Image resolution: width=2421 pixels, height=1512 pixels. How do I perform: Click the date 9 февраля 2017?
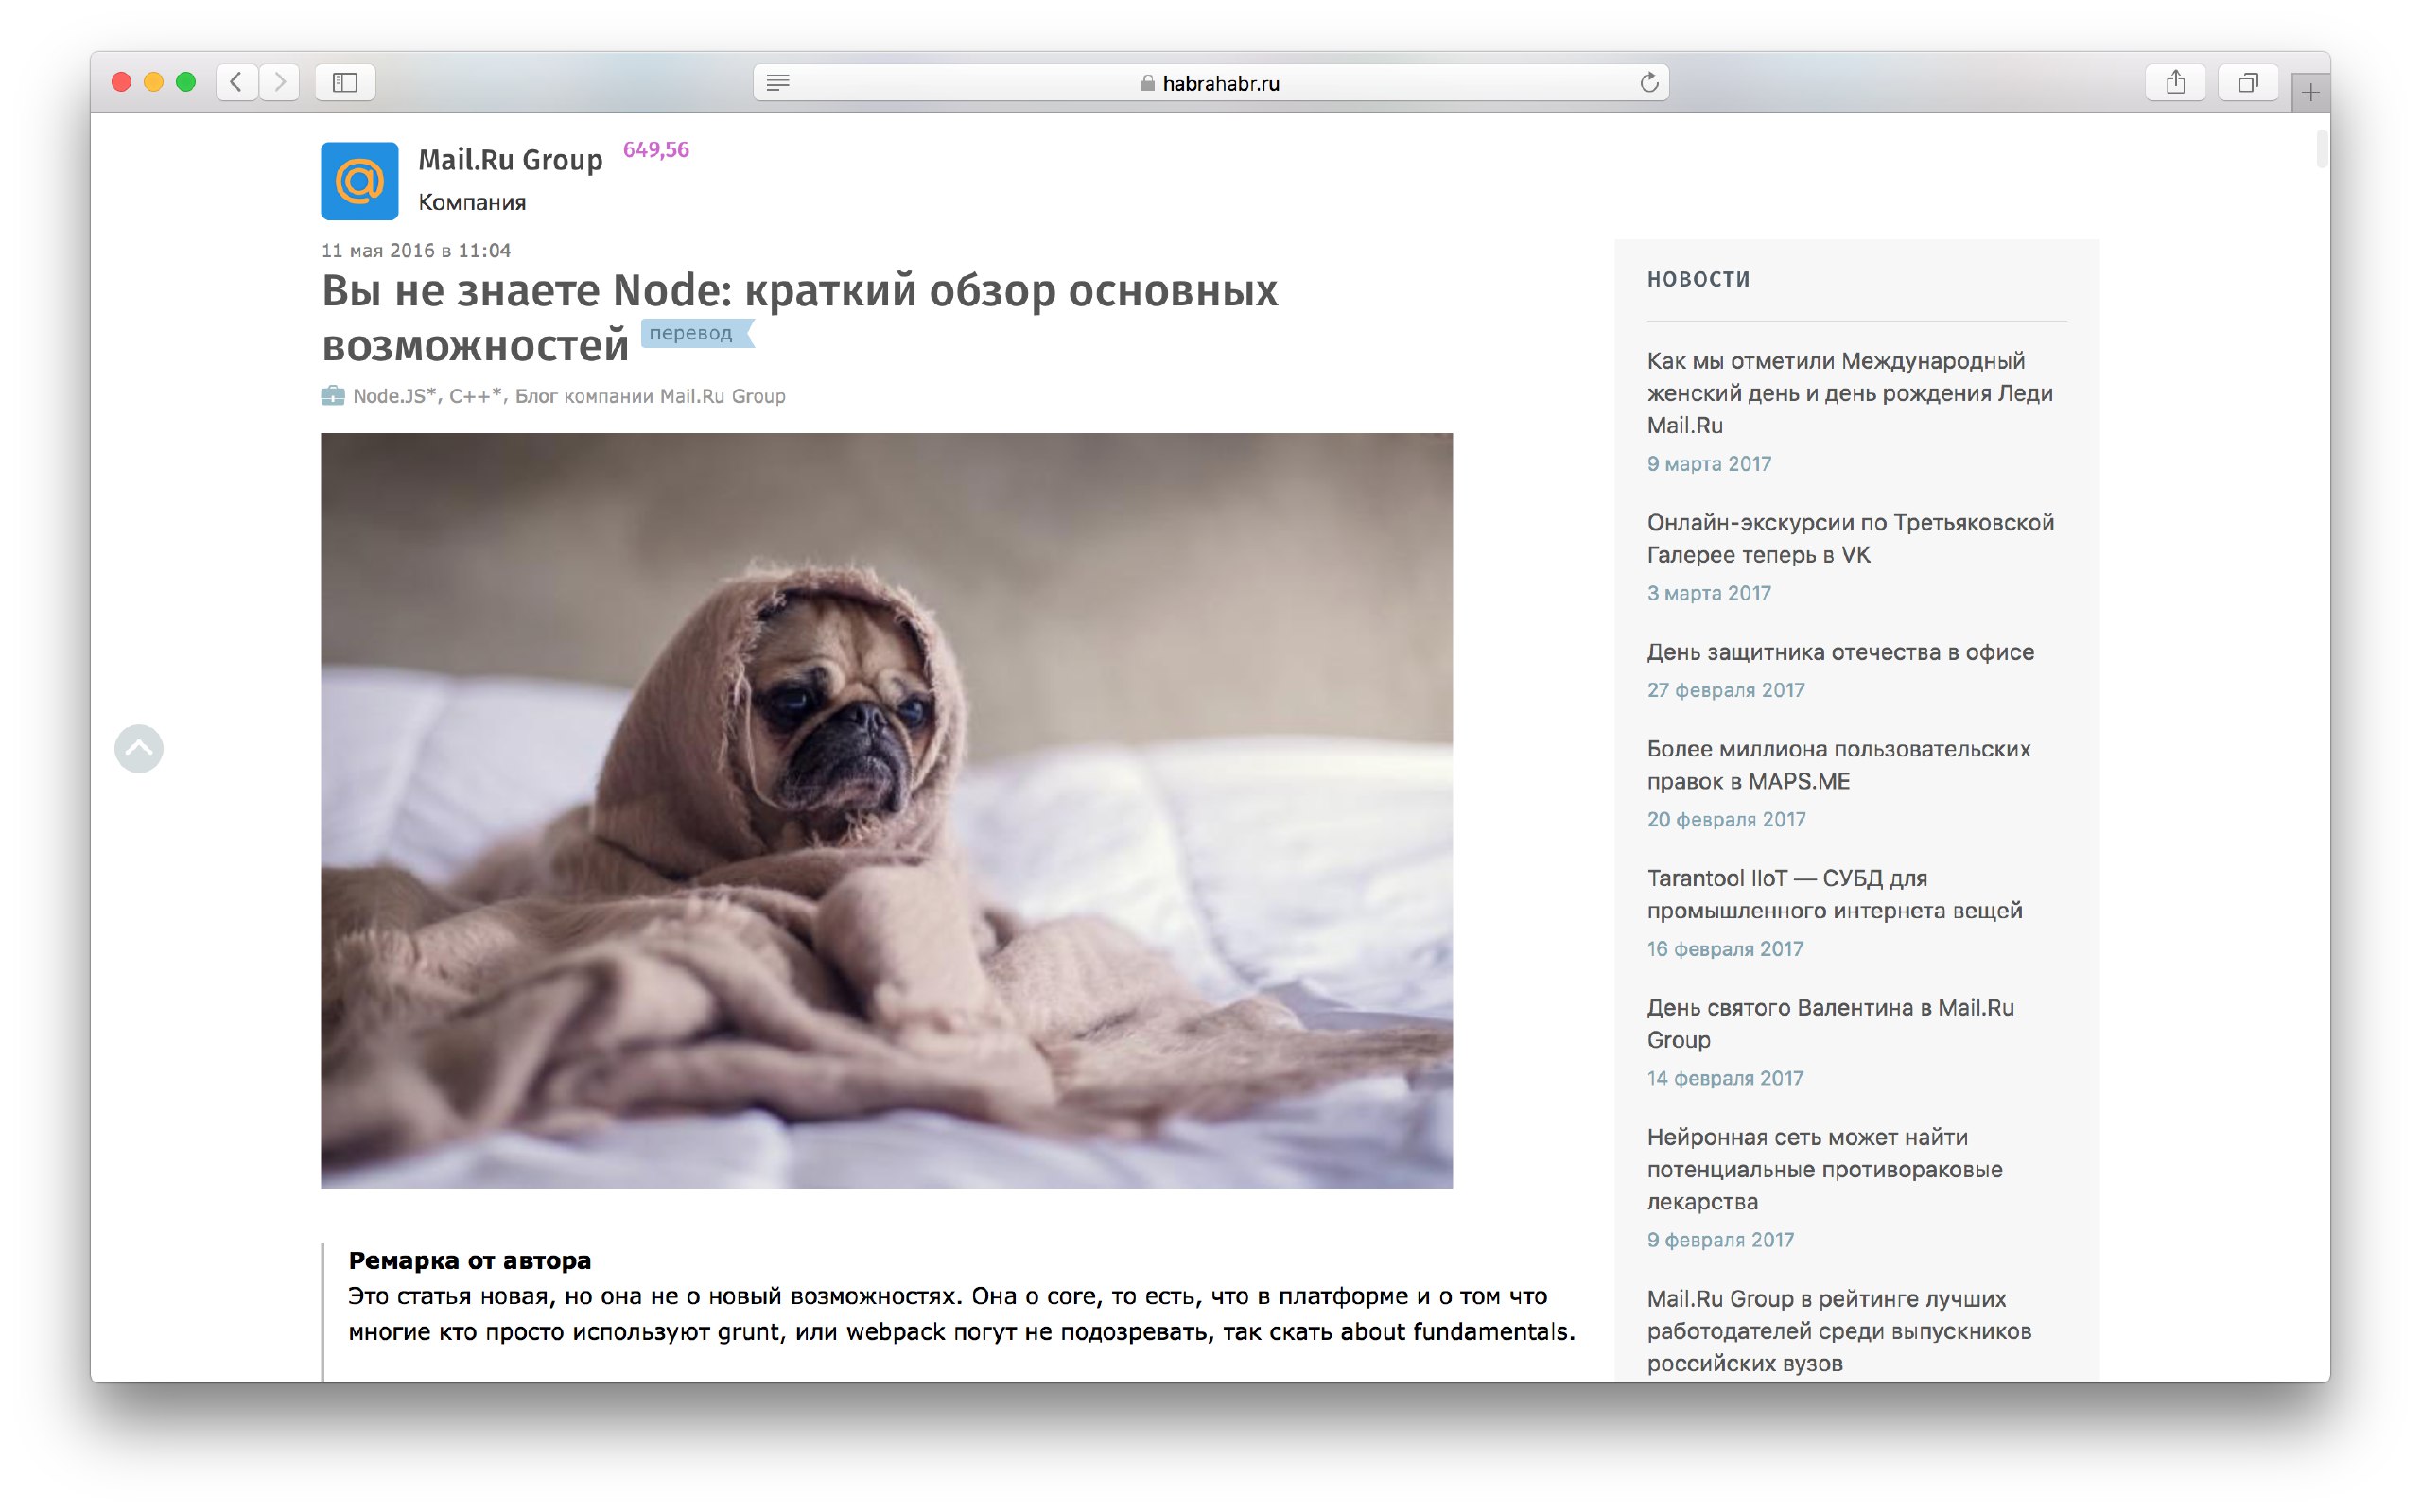pos(1721,1240)
